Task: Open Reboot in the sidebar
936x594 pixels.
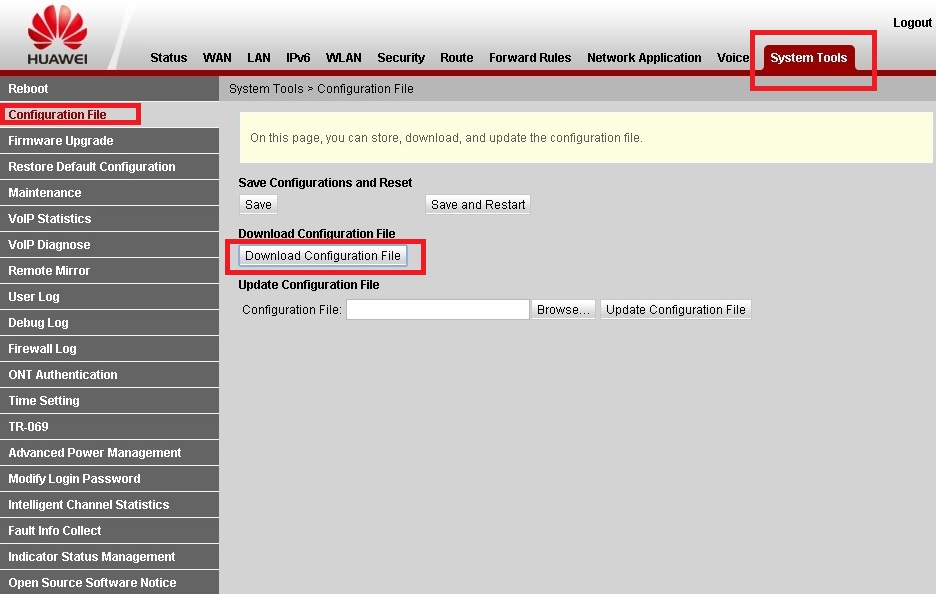Action: tap(28, 89)
